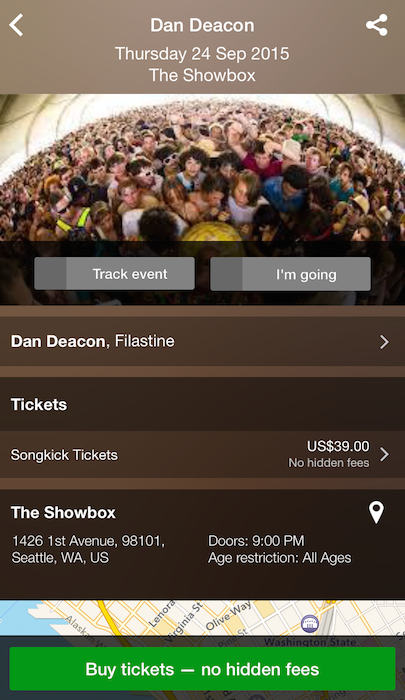Viewport: 405px width, 700px height.
Task: Click the US$39.00 ticket price
Action: click(338, 446)
